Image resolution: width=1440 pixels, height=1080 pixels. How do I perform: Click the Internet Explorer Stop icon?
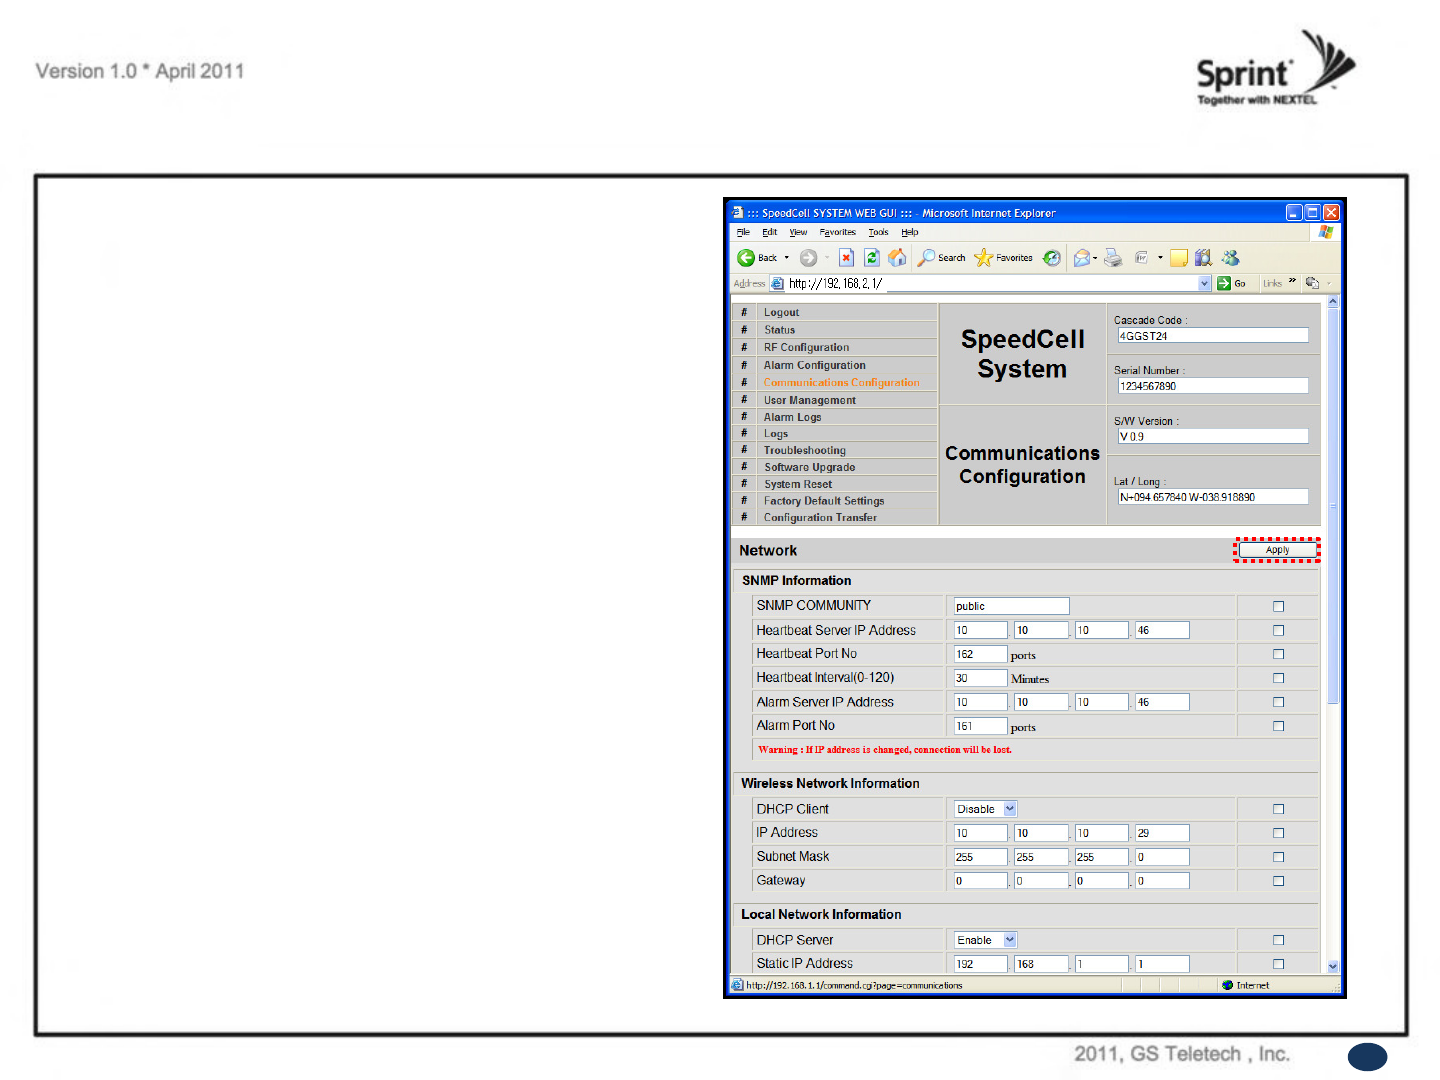point(846,258)
